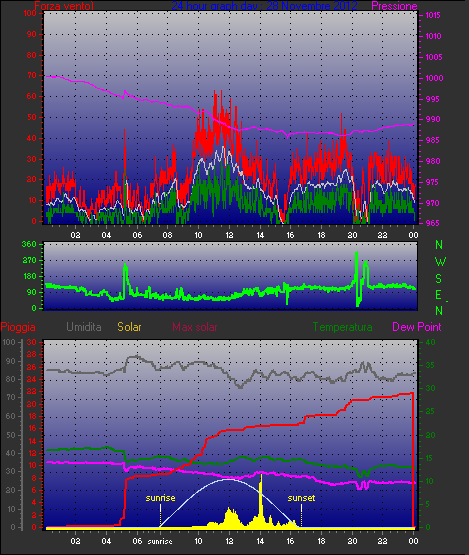Select the 'Dew Point' legend label

click(x=417, y=327)
